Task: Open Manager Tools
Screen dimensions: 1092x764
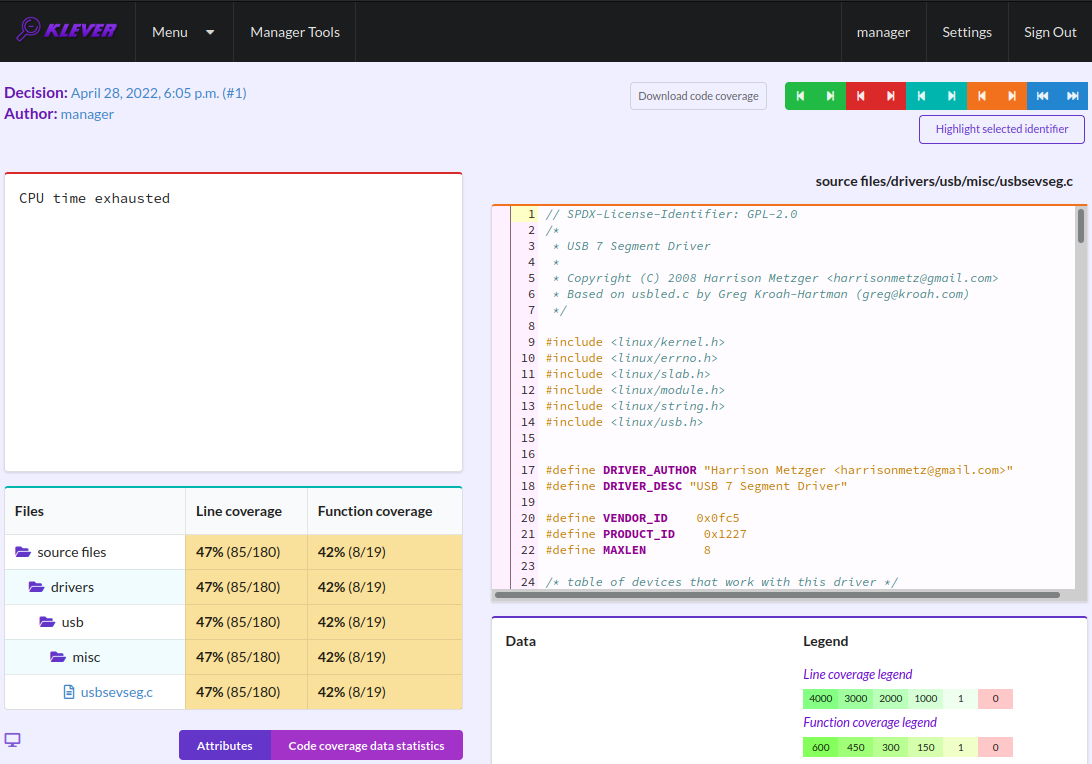Action: pyautogui.click(x=295, y=32)
